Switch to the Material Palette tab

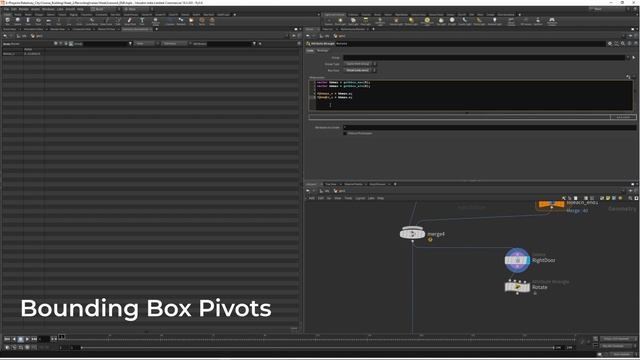(353, 184)
